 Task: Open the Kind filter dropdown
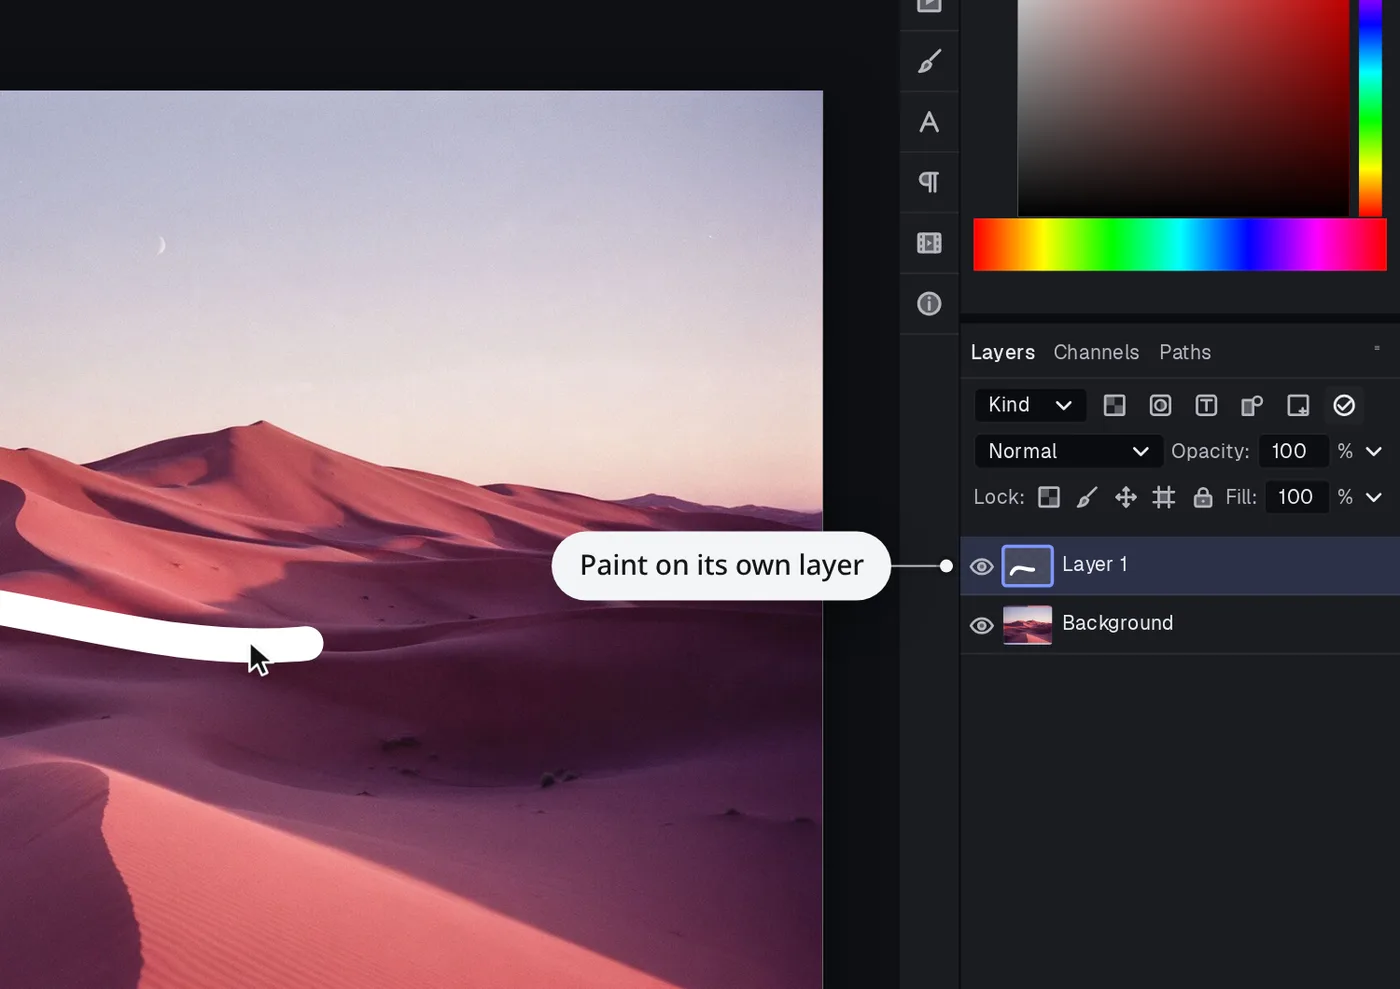point(1030,405)
